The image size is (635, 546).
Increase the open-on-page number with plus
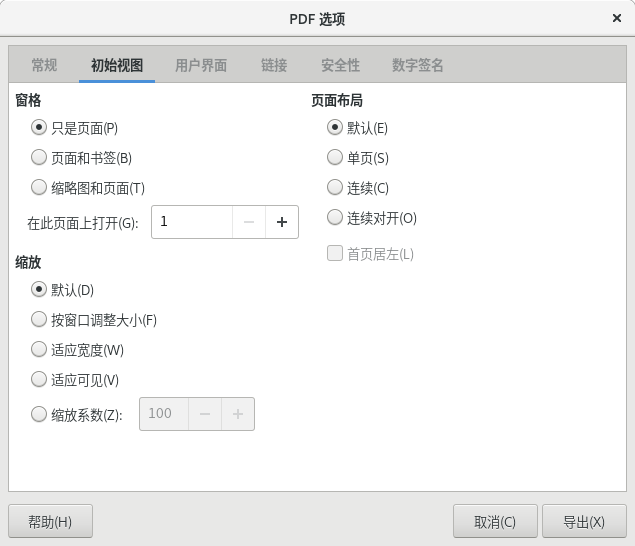282,222
